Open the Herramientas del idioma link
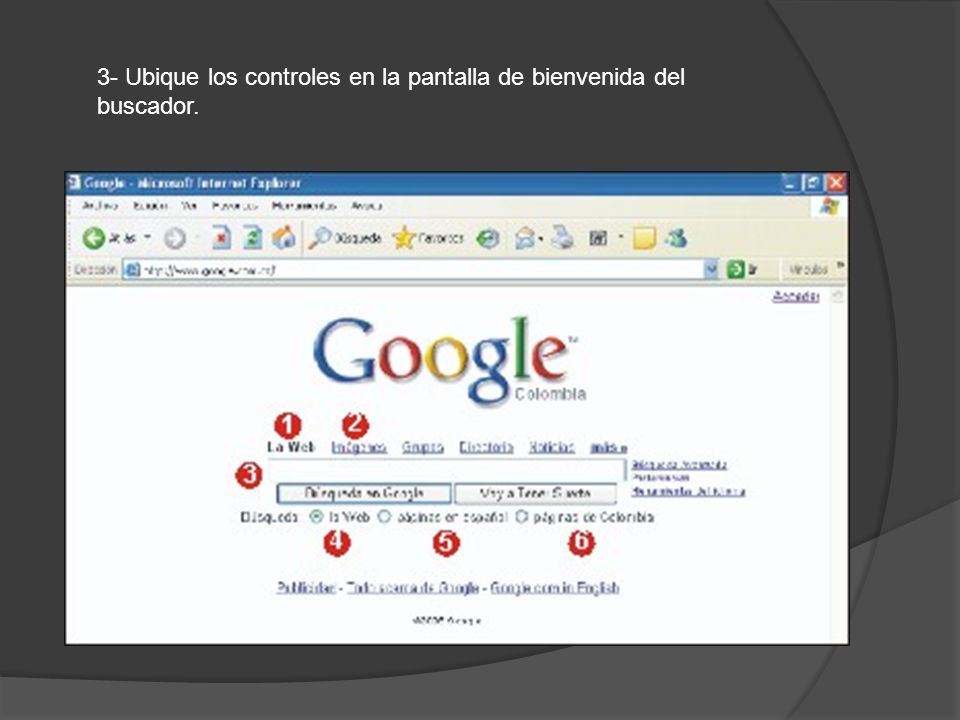Image resolution: width=960 pixels, height=720 pixels. (x=689, y=491)
